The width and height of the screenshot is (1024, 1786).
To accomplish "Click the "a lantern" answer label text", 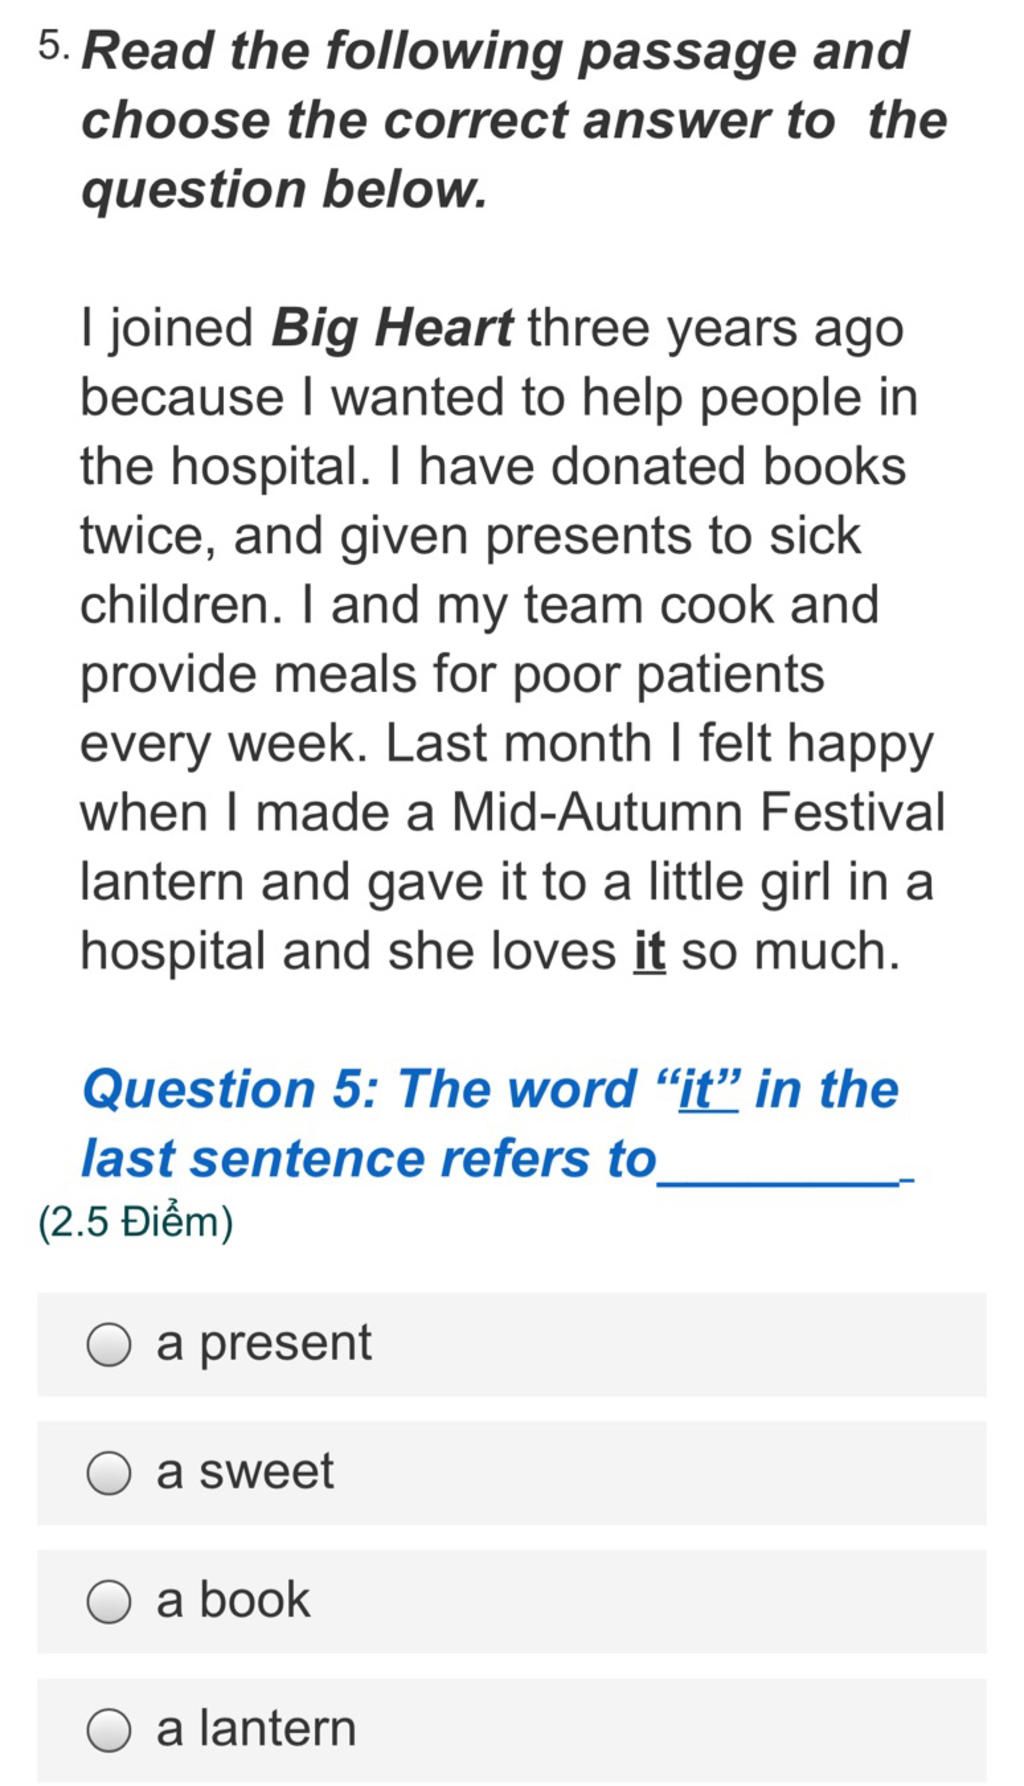I will [256, 1728].
